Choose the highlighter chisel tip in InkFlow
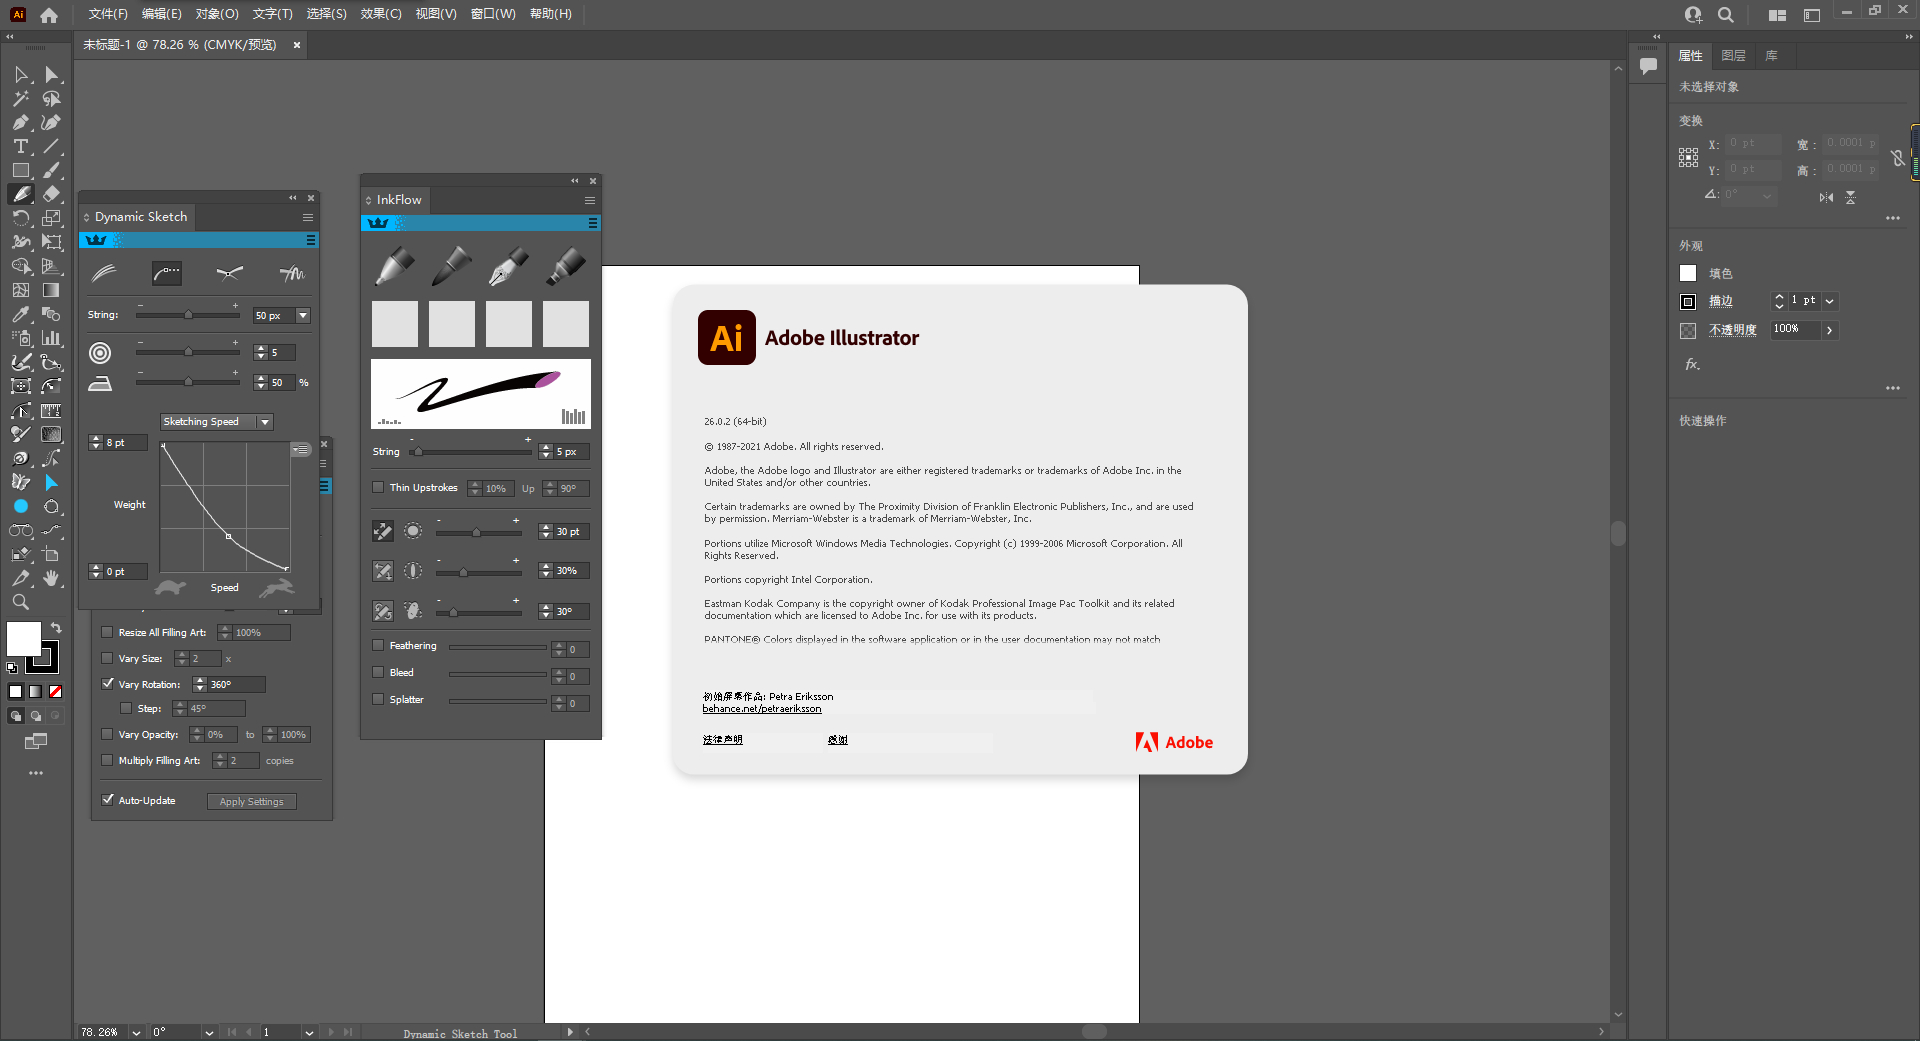The width and height of the screenshot is (1920, 1041). click(566, 267)
